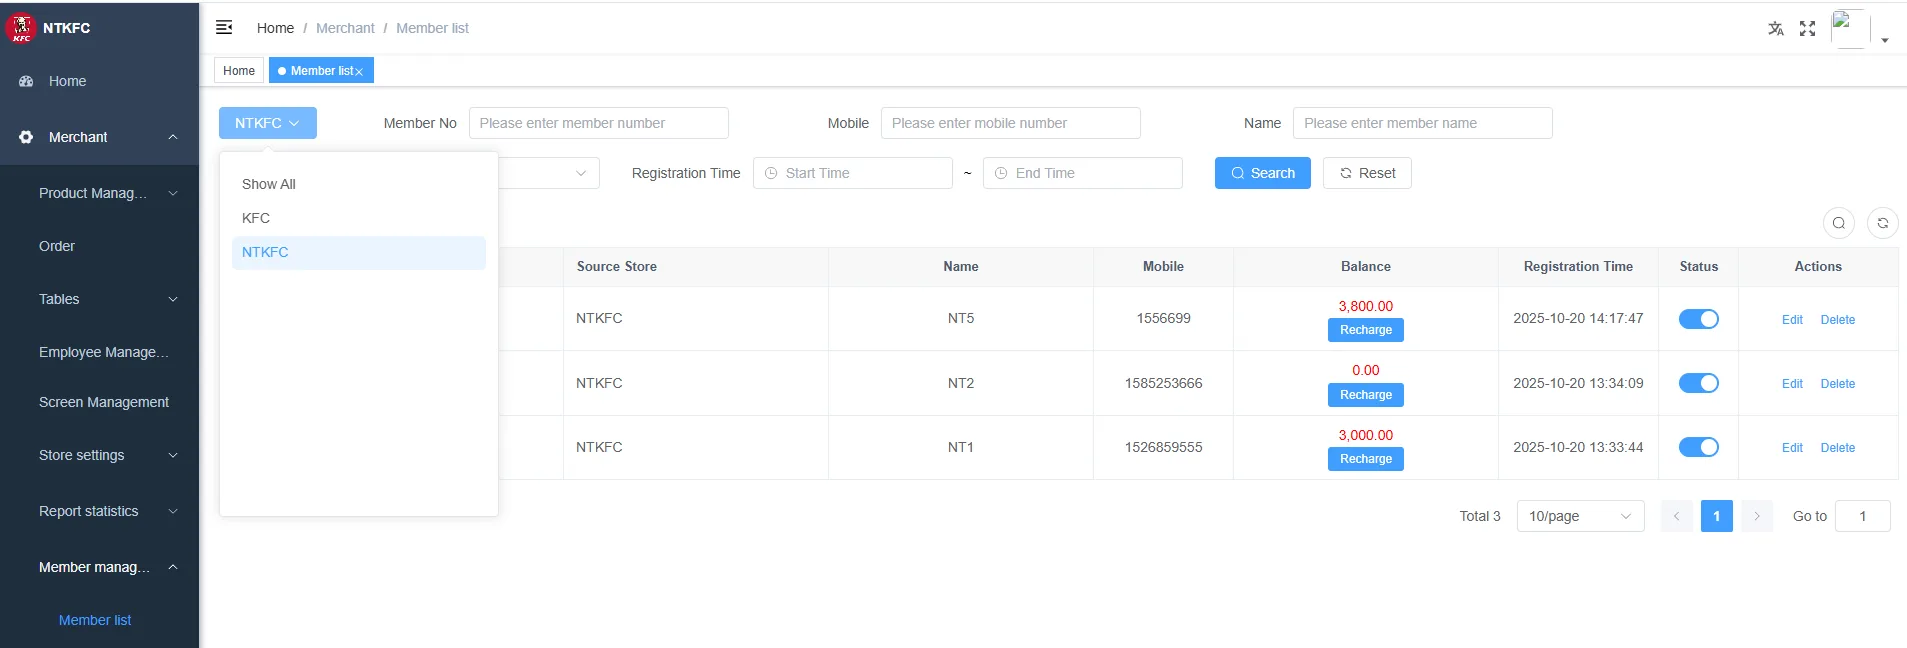This screenshot has height=648, width=1907.
Task: Open the 10/page size dropdown
Action: [x=1580, y=516]
